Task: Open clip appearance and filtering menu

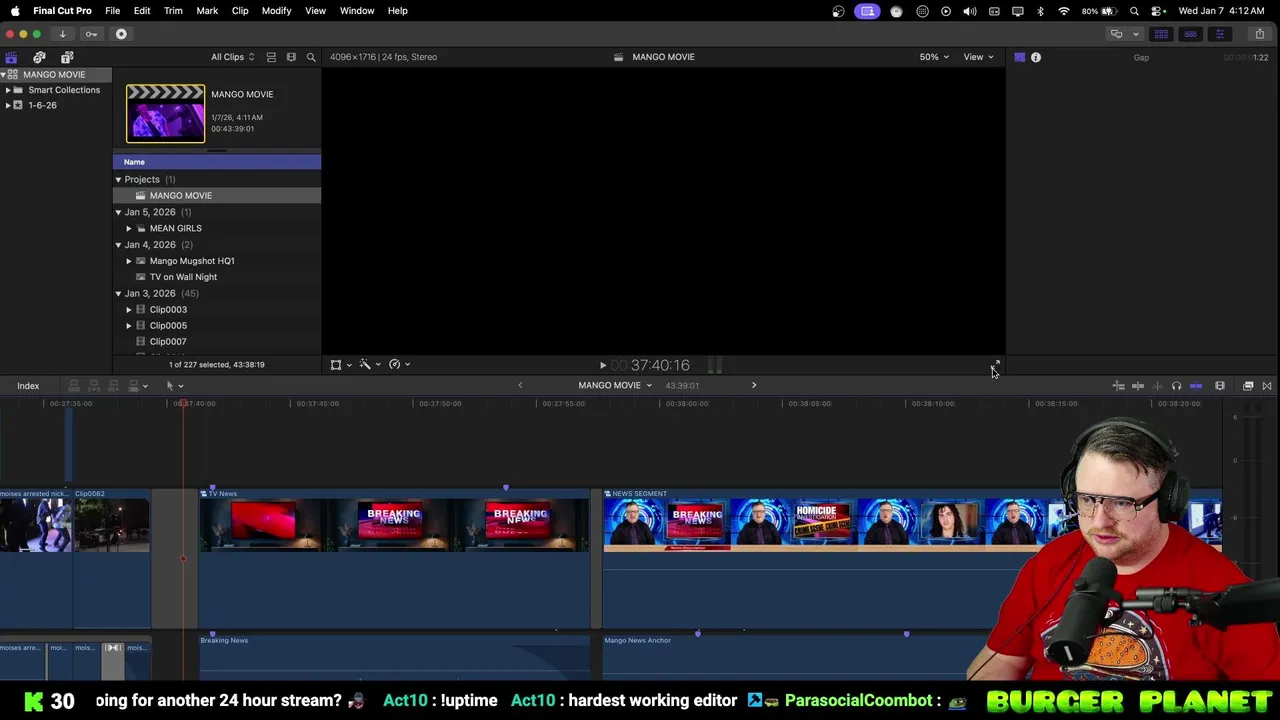Action: 291,57
